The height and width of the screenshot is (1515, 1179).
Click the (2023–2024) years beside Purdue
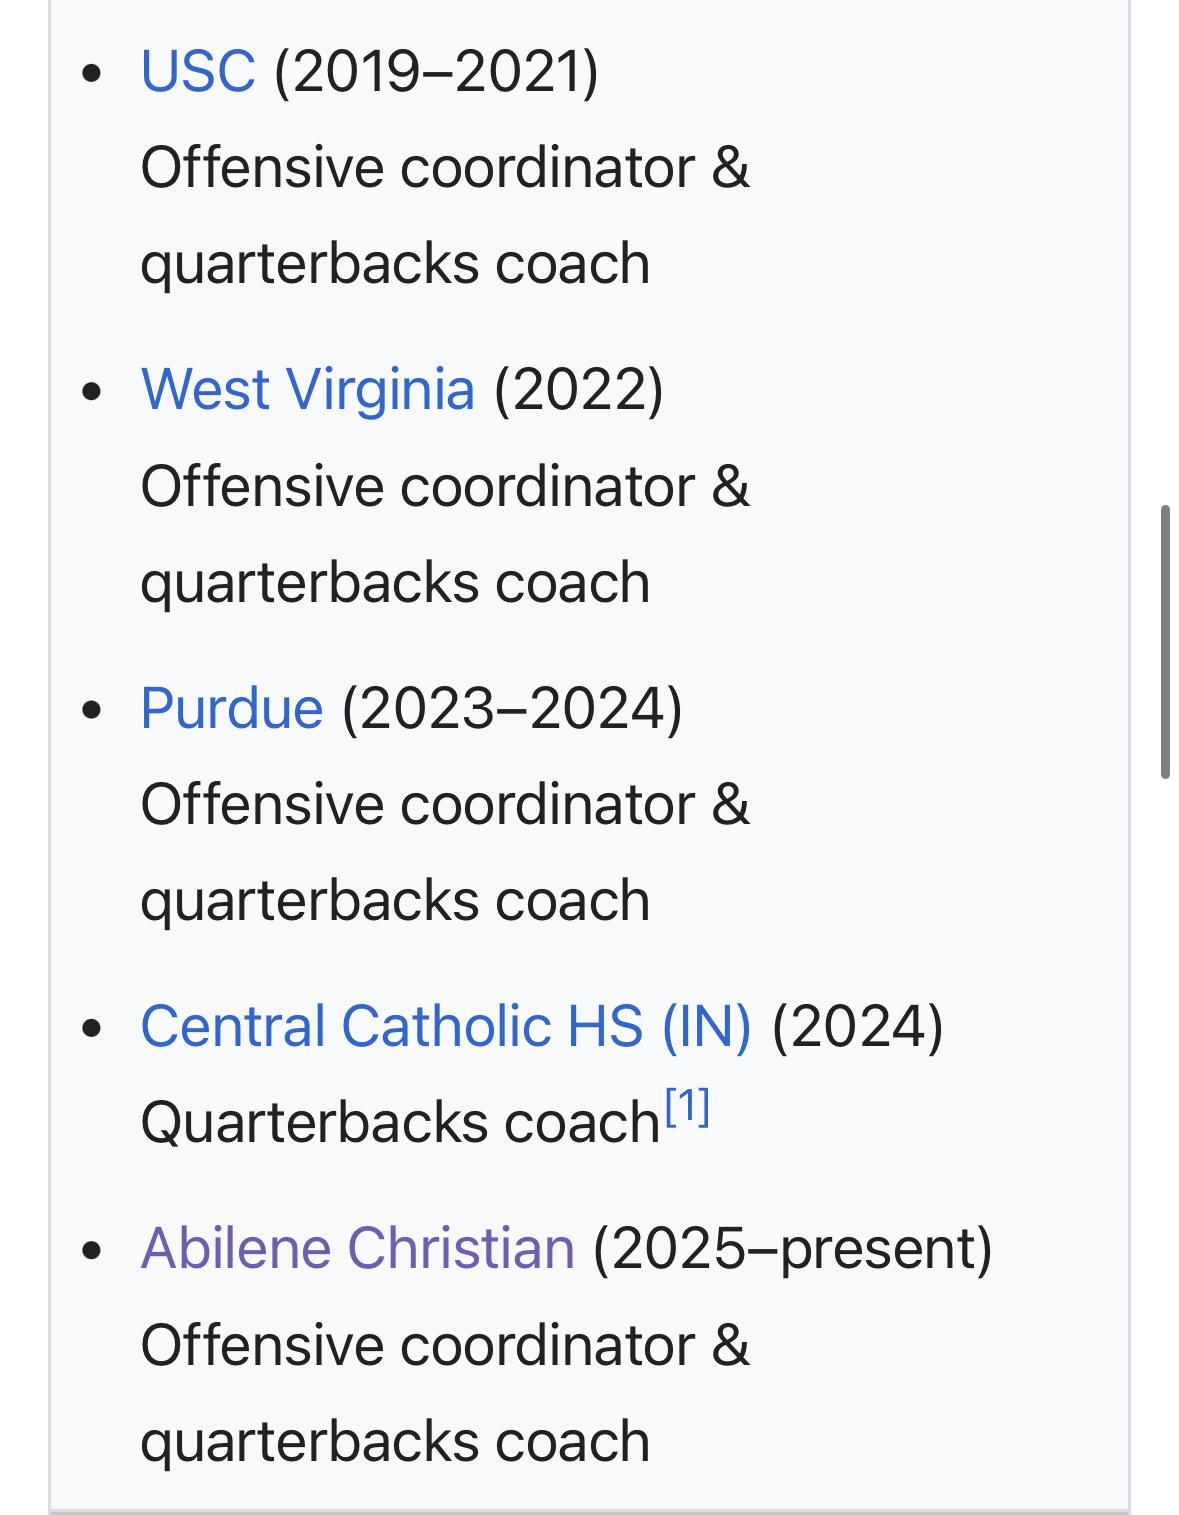tap(512, 709)
